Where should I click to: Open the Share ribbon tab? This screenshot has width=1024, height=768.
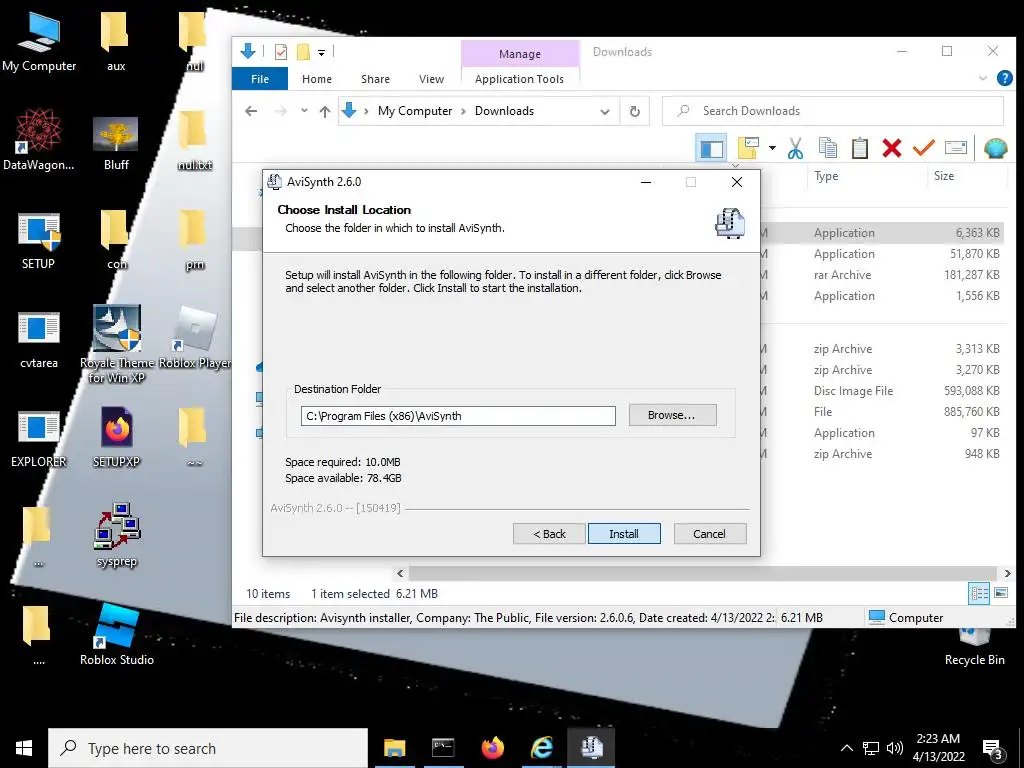coord(376,78)
